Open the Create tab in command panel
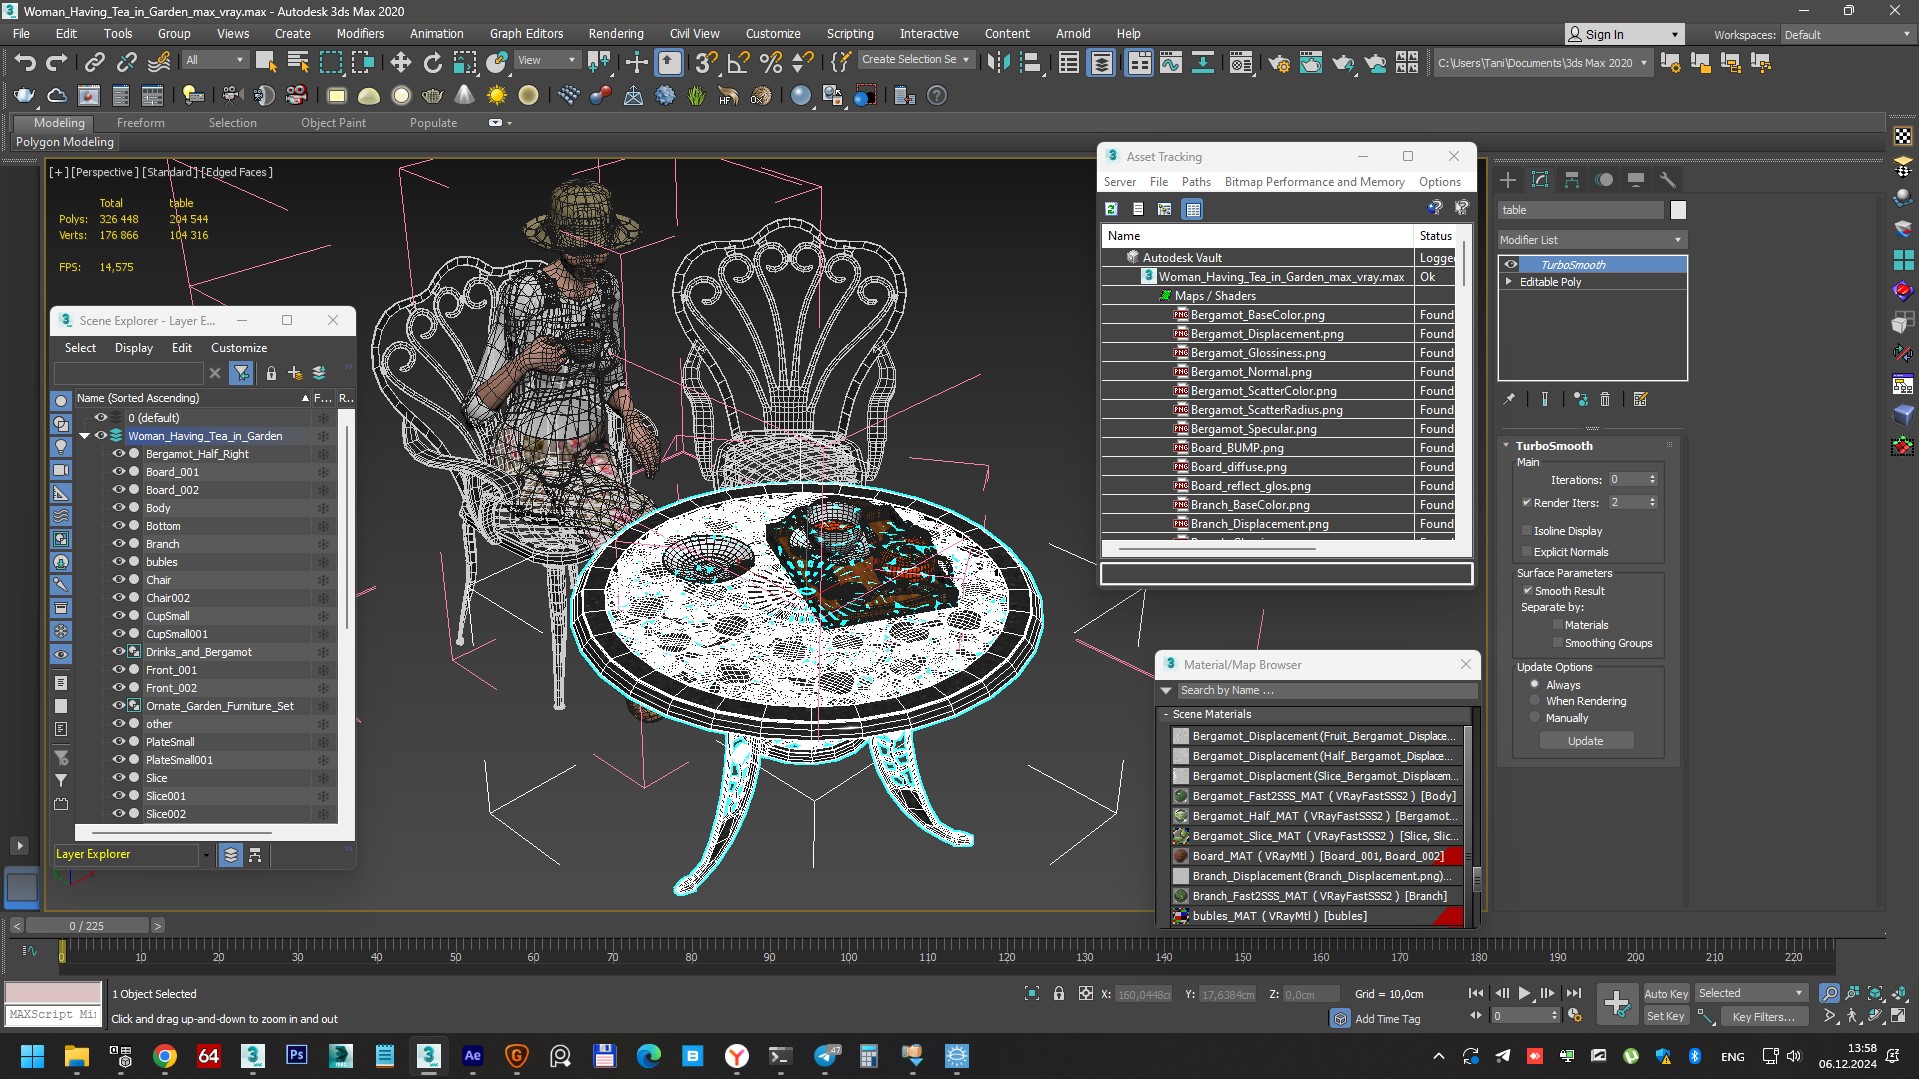The width and height of the screenshot is (1919, 1079). (x=1508, y=180)
